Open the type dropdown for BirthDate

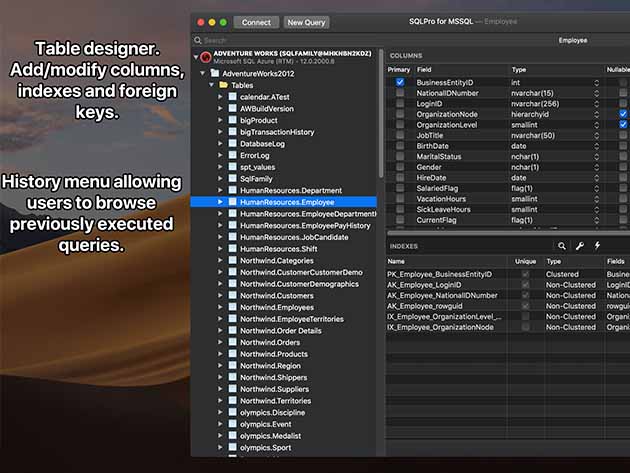point(596,146)
